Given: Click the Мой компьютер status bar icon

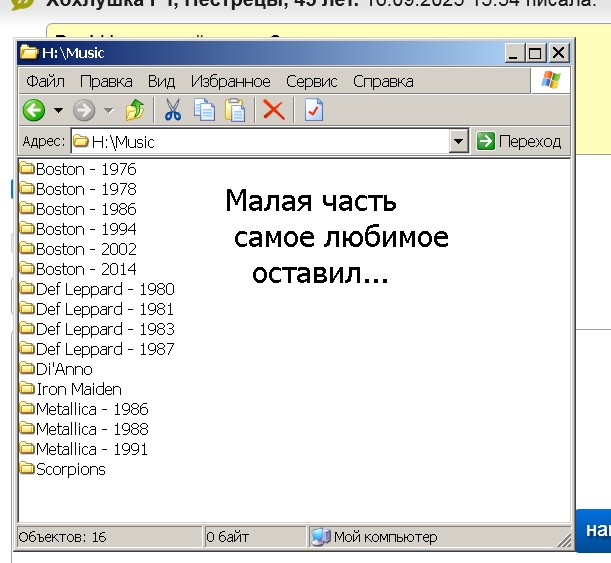Looking at the screenshot, I should [321, 537].
